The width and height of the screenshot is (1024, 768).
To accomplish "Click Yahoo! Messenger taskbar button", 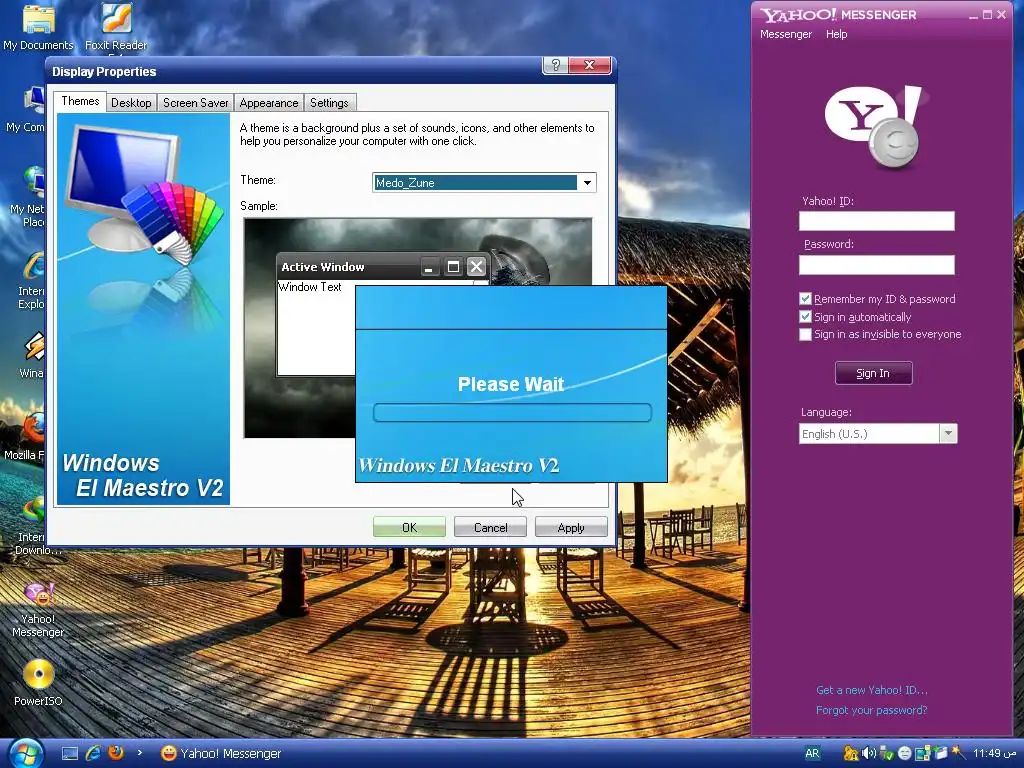I will [x=221, y=754].
